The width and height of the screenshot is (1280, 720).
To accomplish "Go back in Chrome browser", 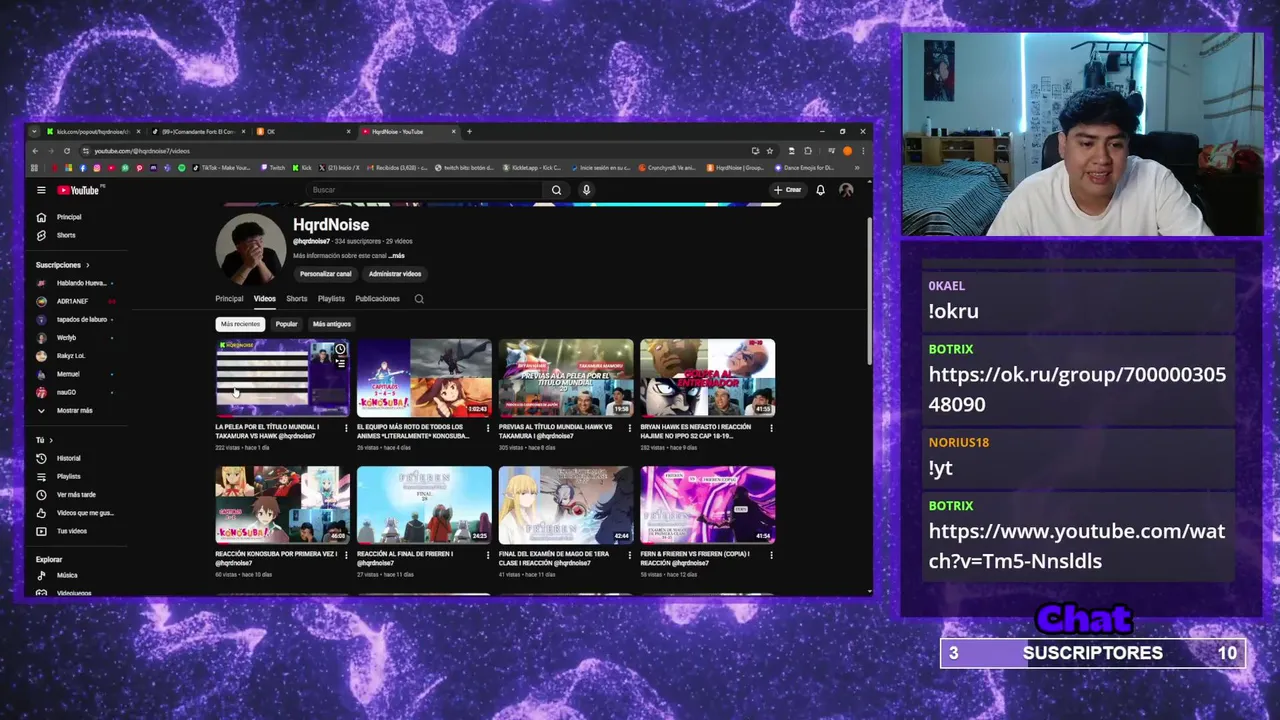I will tap(35, 151).
